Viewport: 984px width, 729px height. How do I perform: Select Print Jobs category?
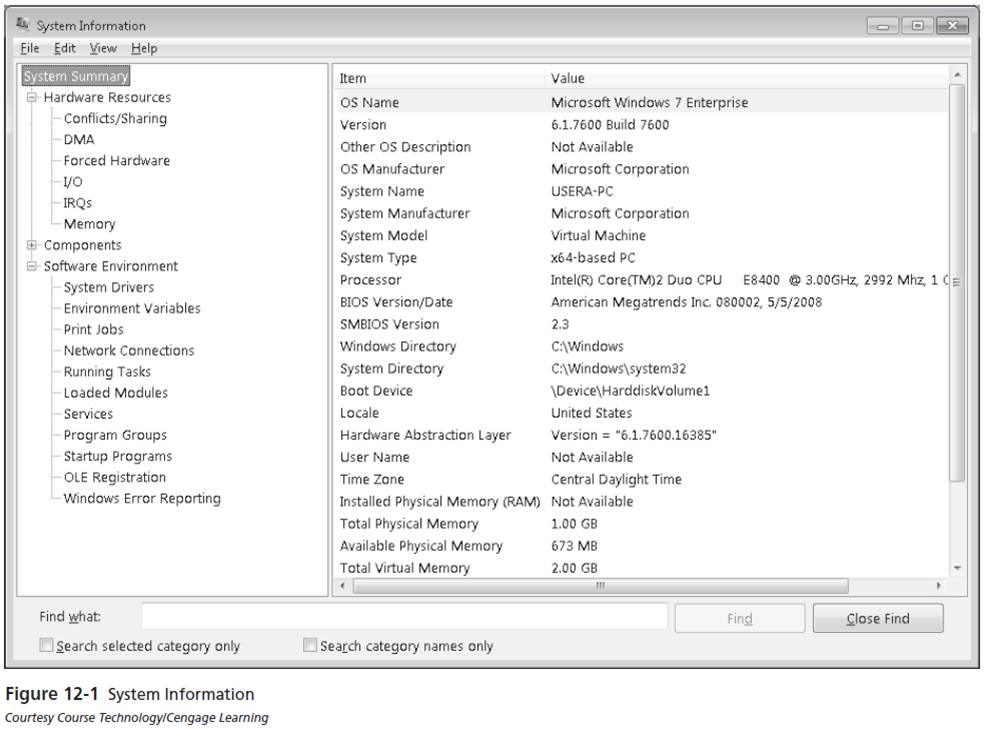pyautogui.click(x=94, y=329)
